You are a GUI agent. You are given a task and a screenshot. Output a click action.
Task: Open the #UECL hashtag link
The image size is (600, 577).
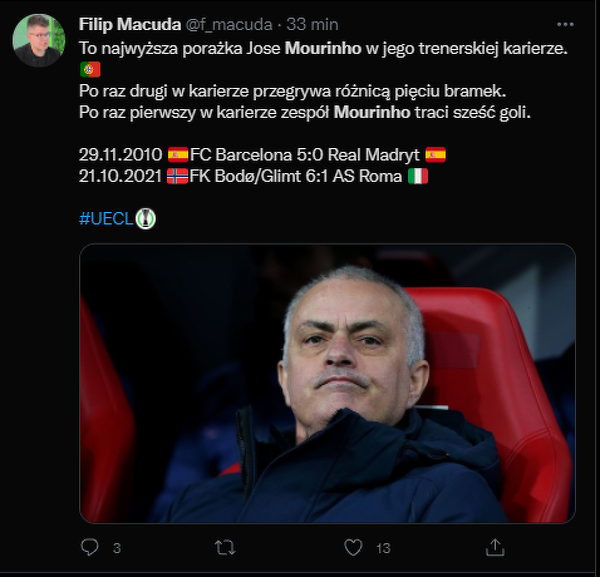coord(106,219)
